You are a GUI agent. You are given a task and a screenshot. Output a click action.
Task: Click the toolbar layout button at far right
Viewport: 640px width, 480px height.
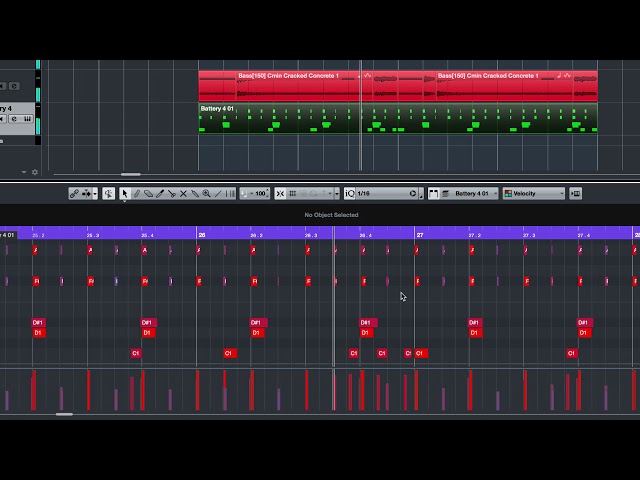(x=576, y=193)
